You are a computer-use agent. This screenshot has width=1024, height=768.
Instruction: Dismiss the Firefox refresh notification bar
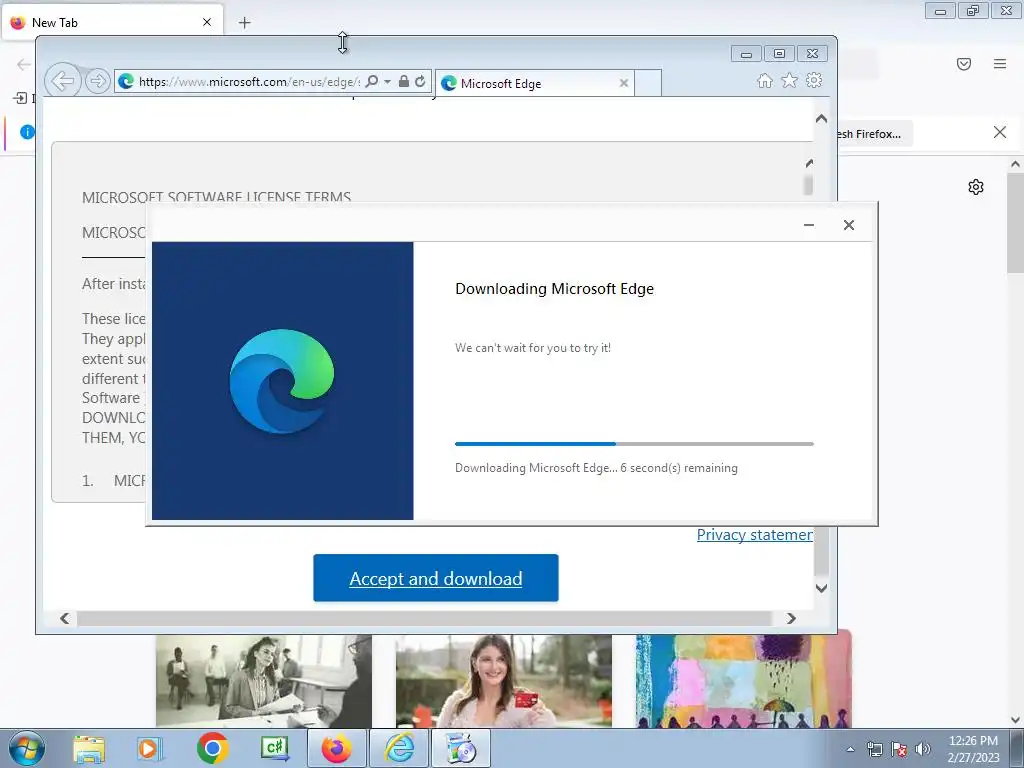point(999,133)
